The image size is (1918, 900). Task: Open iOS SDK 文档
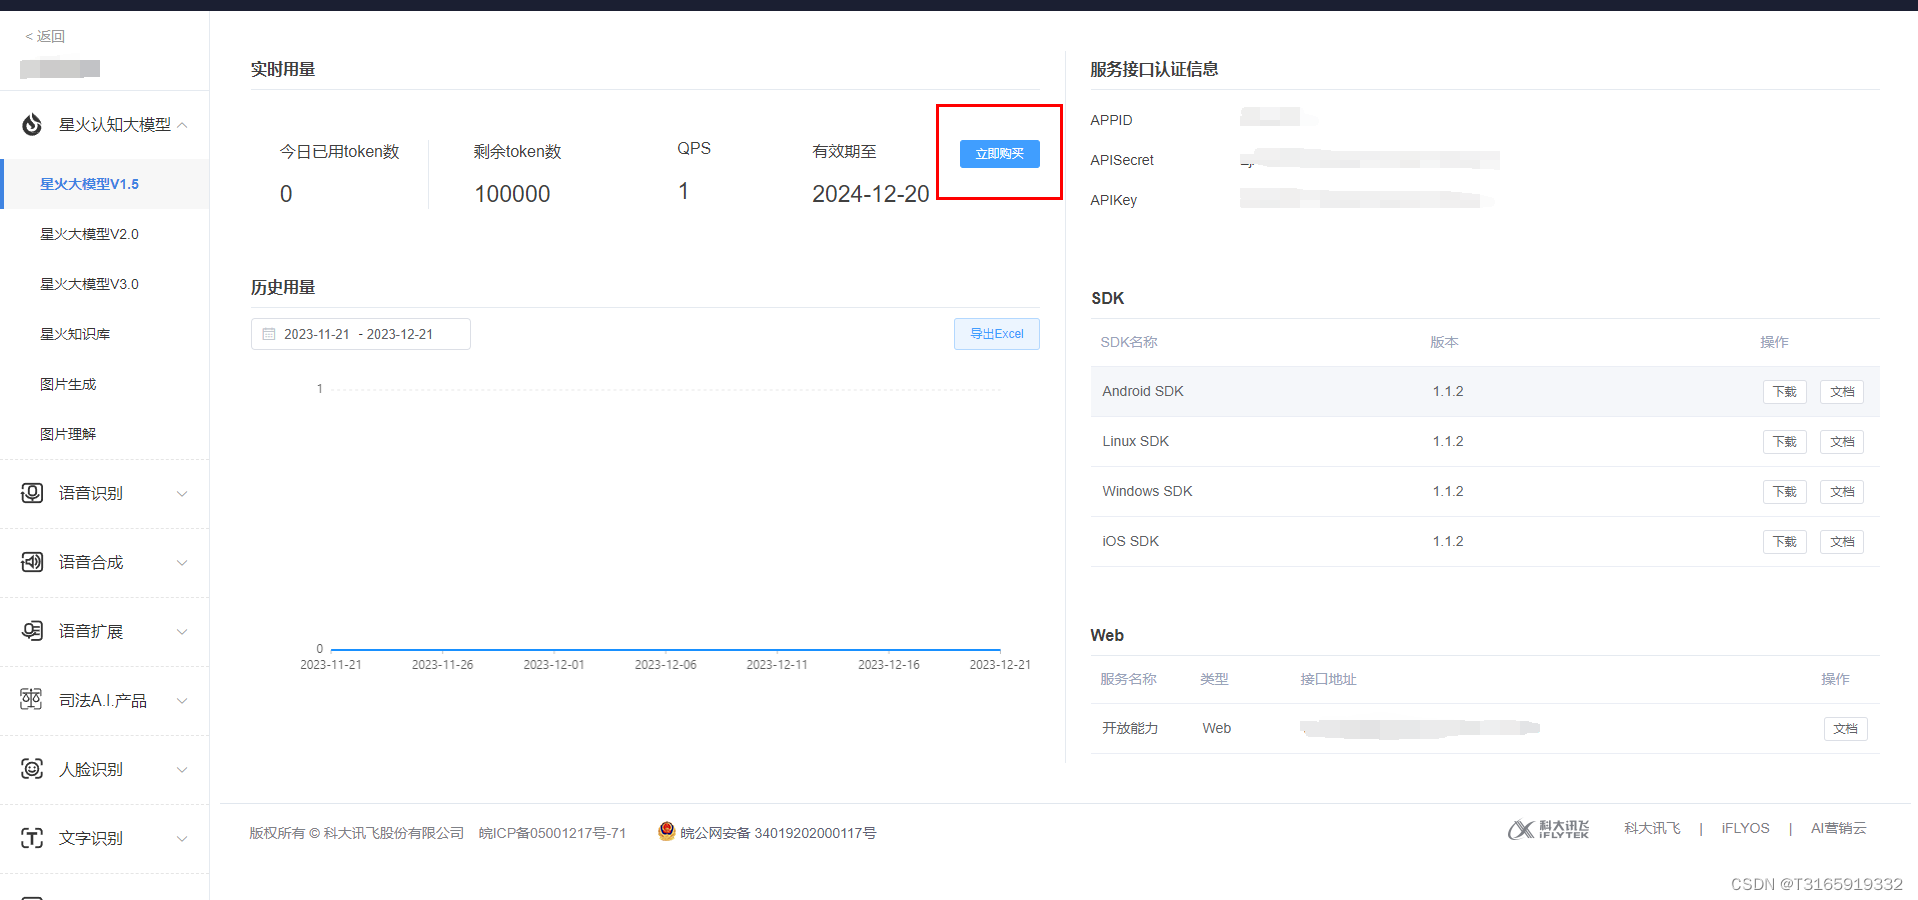coord(1842,542)
